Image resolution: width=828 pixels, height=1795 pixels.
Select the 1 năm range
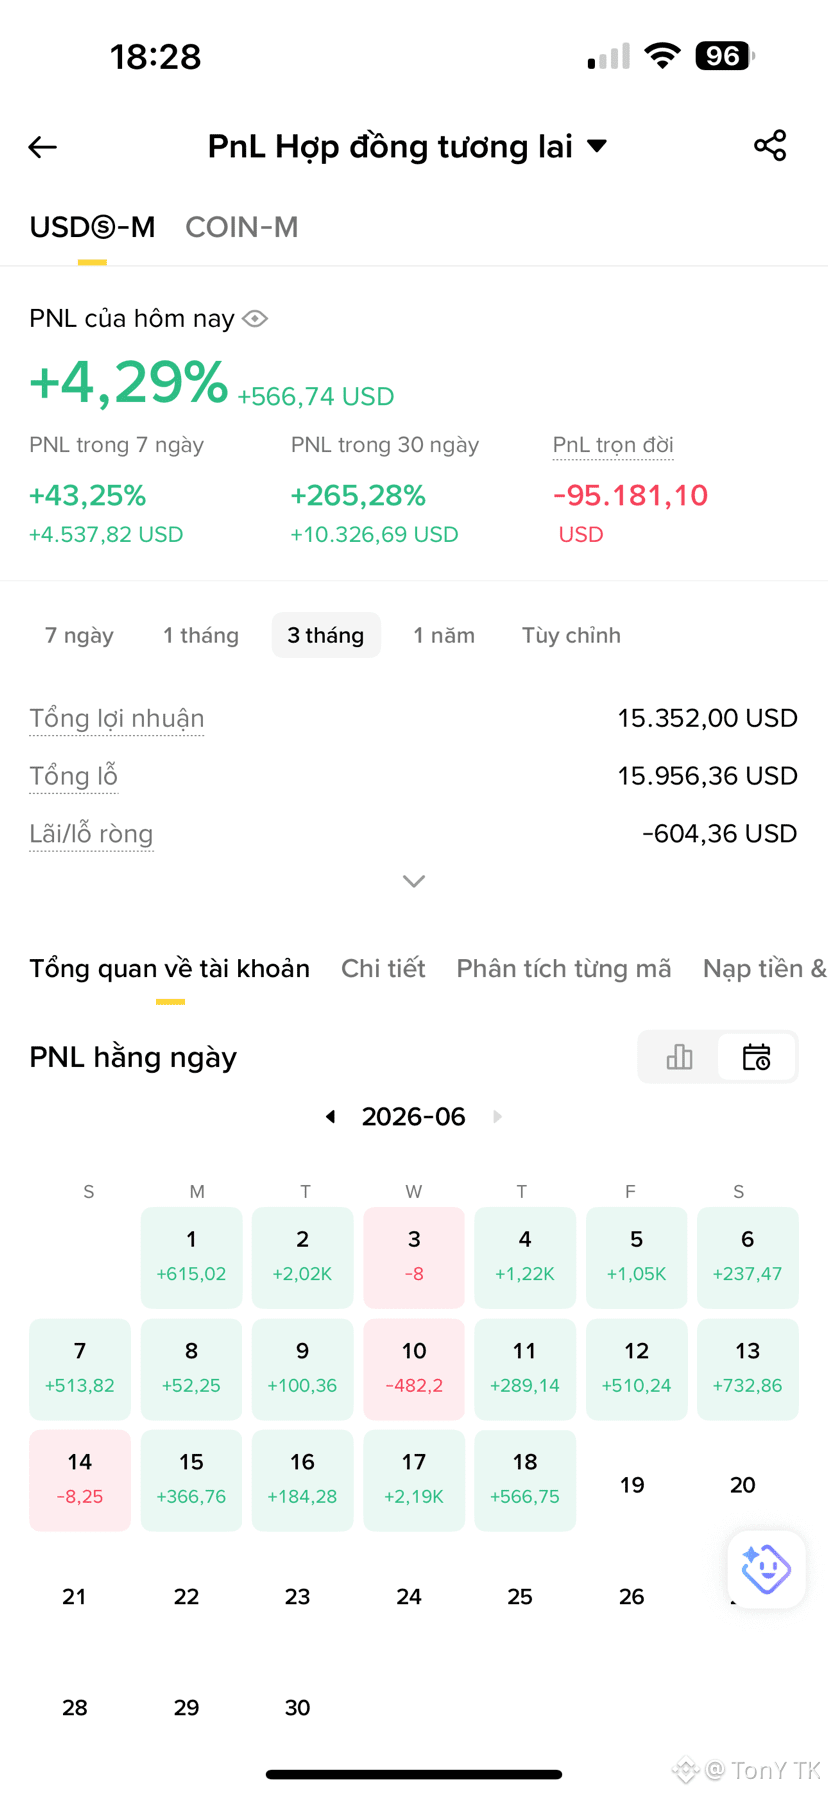tap(444, 635)
